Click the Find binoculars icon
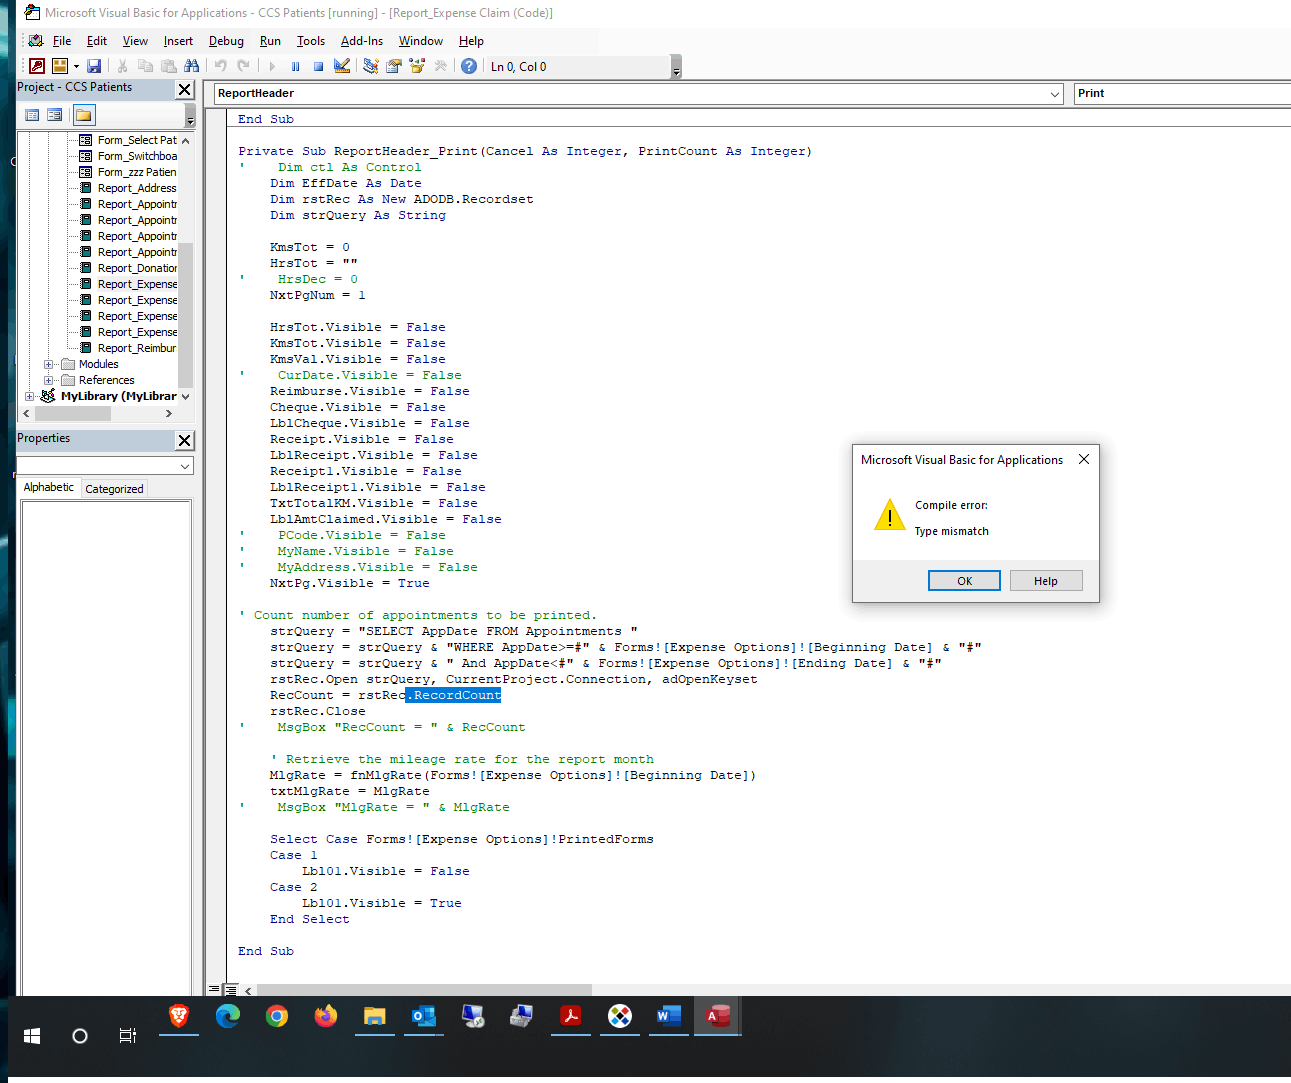The image size is (1291, 1083). tap(192, 66)
